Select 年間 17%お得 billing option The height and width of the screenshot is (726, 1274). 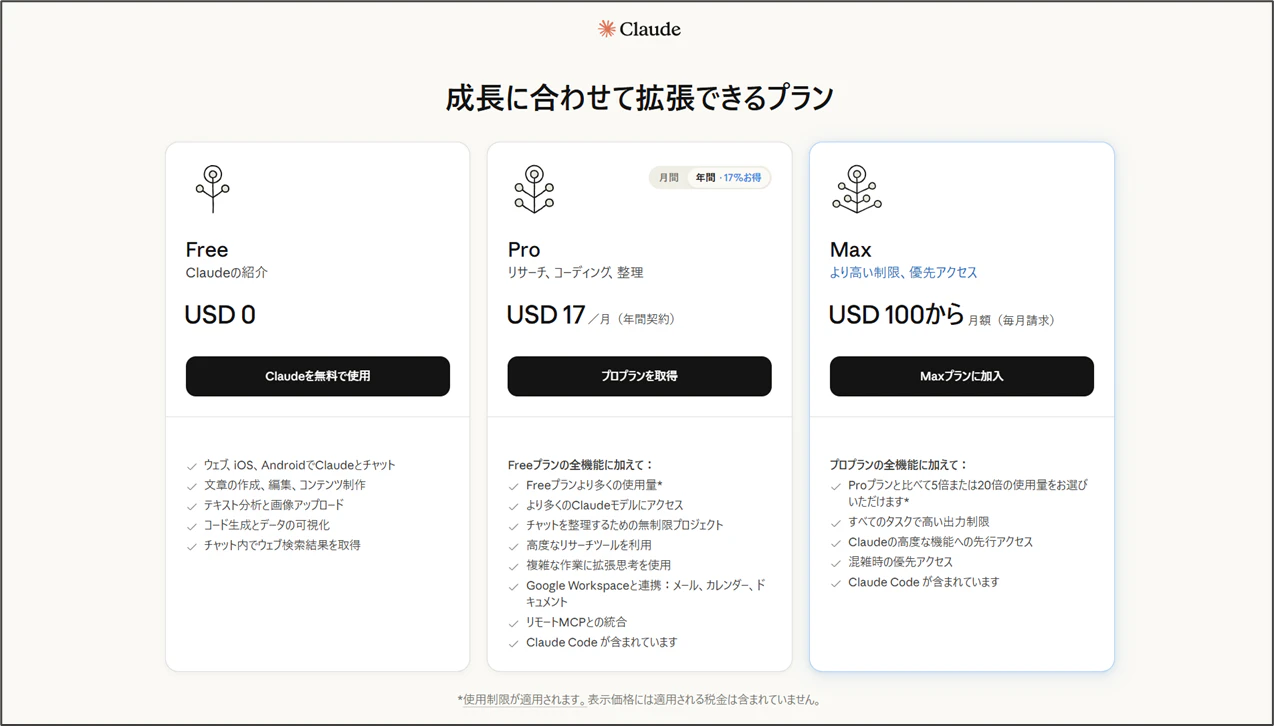[729, 178]
